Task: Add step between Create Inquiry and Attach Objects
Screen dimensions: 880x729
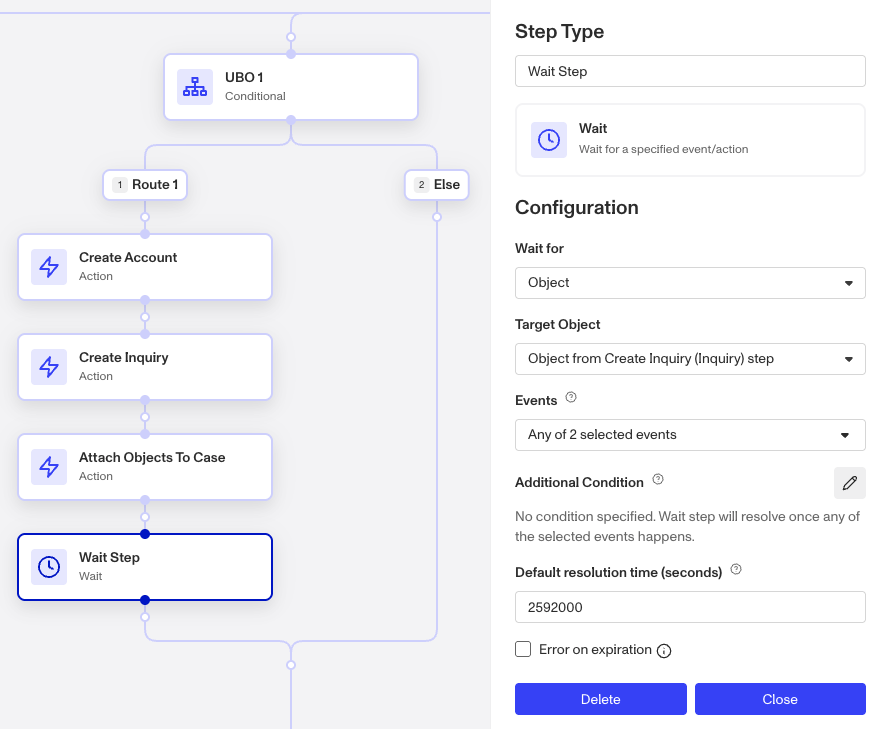Action: point(145,417)
